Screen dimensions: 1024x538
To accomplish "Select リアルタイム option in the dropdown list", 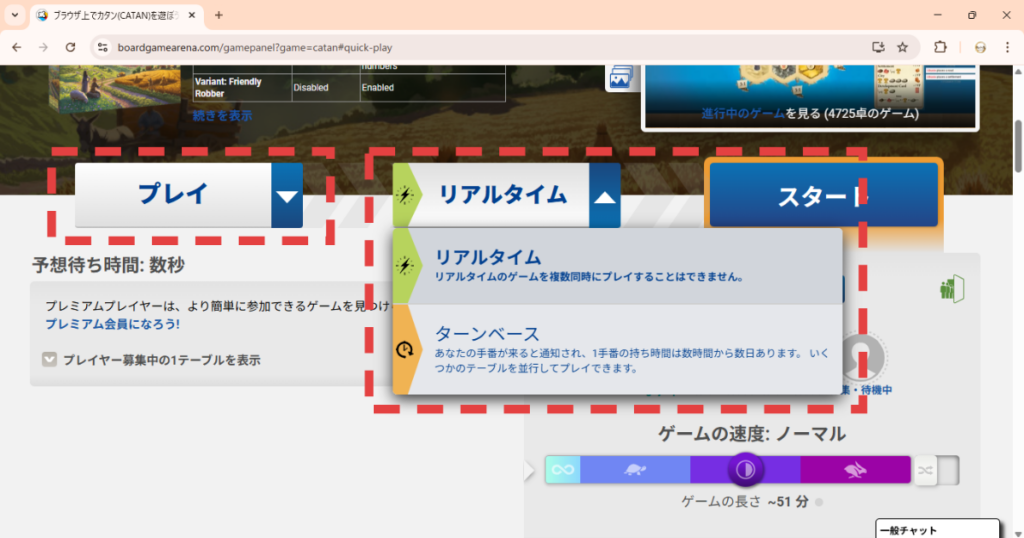I will pos(618,266).
